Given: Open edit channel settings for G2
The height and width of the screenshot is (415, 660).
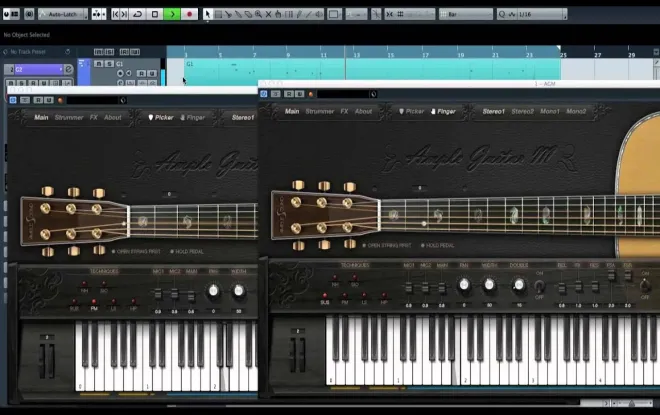Looking at the screenshot, I should click(69, 69).
